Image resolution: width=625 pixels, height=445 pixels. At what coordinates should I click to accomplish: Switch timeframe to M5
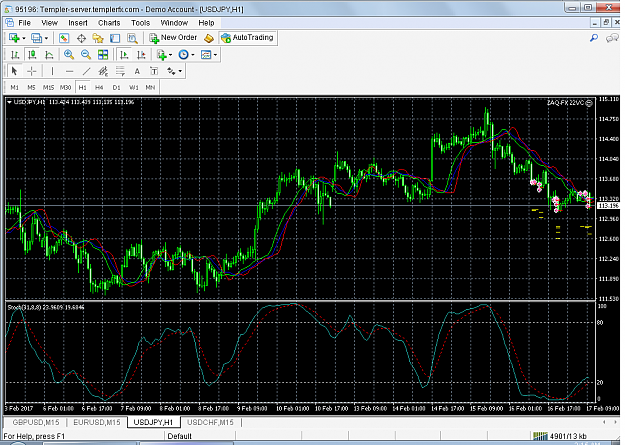click(31, 87)
